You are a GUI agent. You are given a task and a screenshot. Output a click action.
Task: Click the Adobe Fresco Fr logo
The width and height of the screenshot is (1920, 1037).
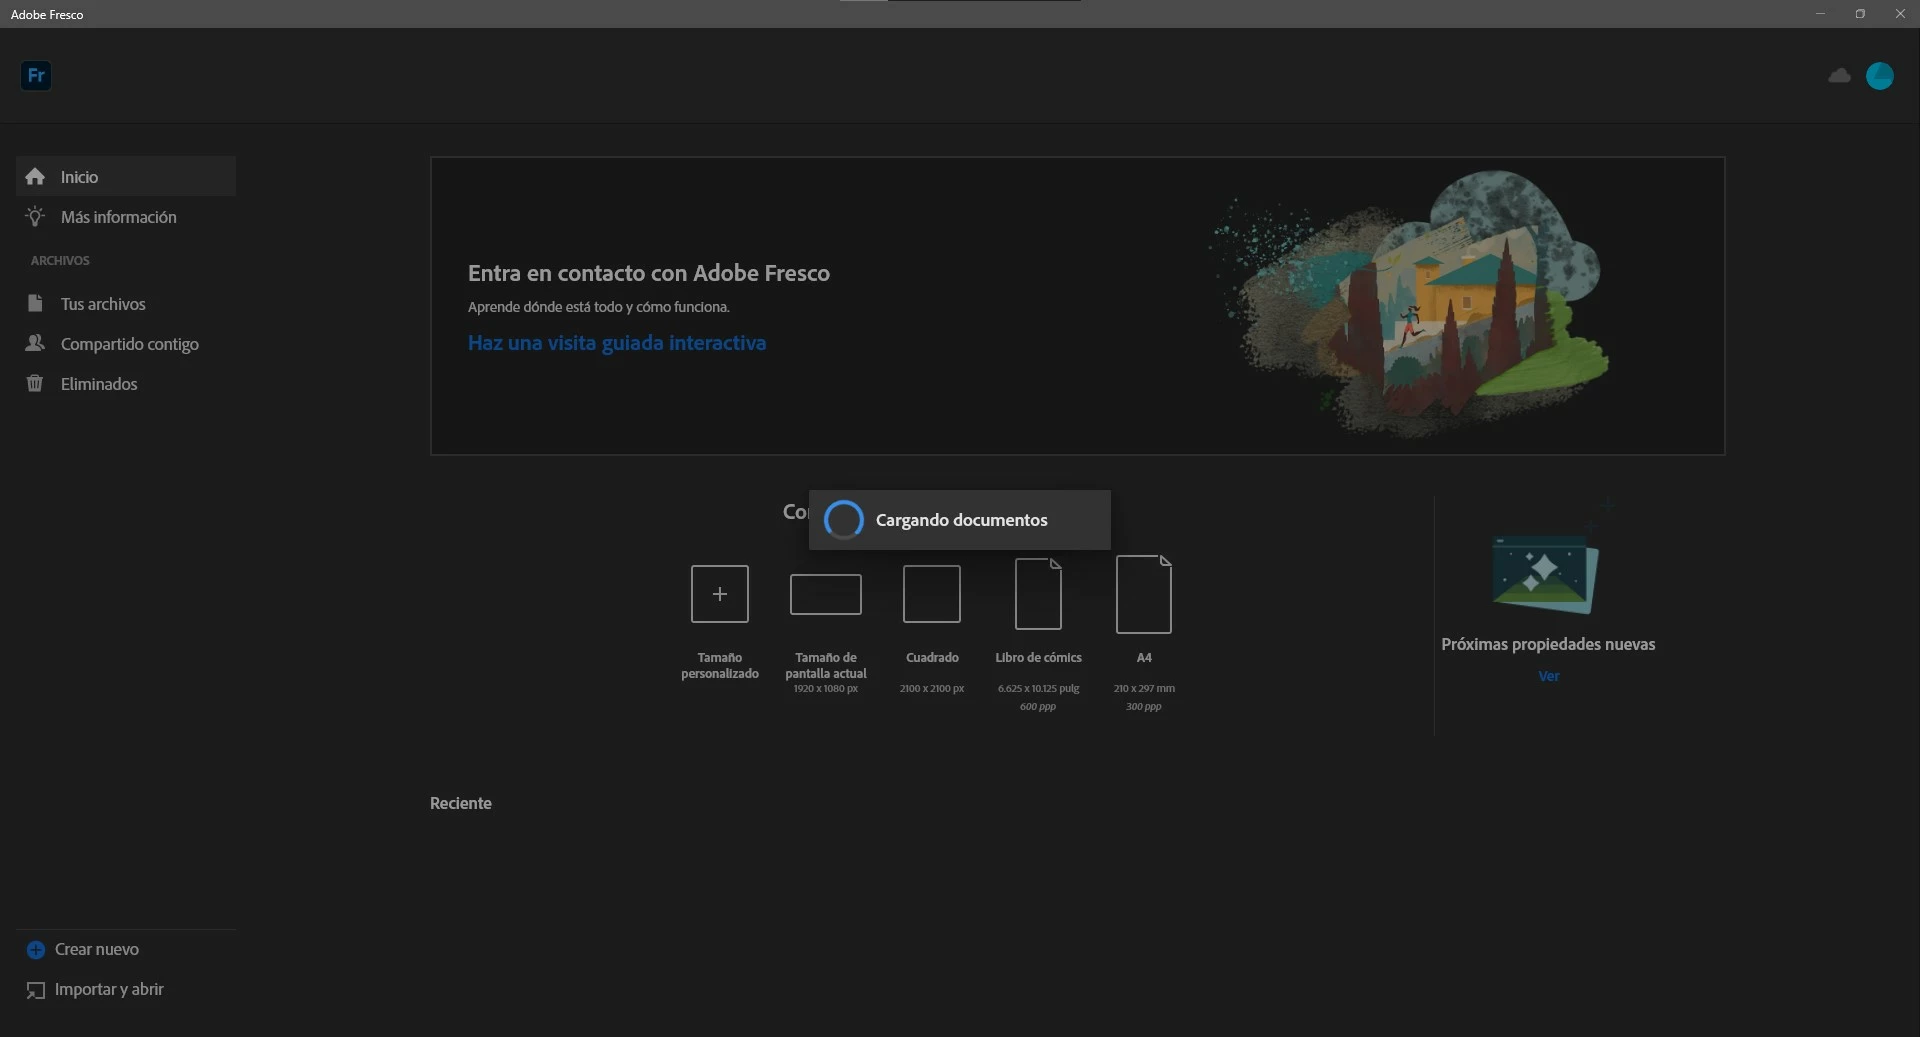coord(36,76)
